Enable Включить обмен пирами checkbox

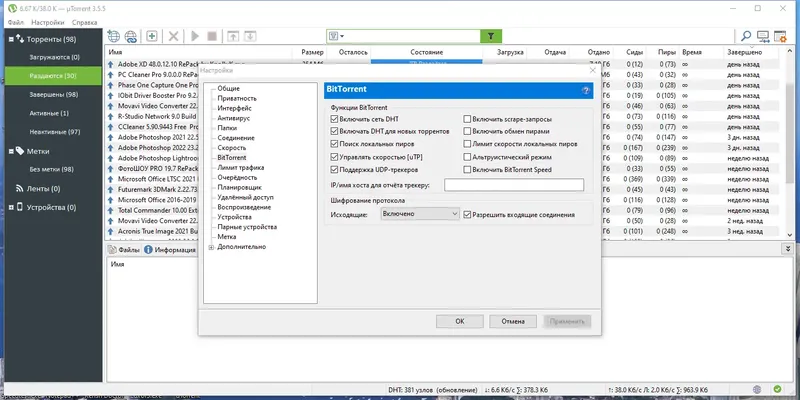click(x=467, y=131)
